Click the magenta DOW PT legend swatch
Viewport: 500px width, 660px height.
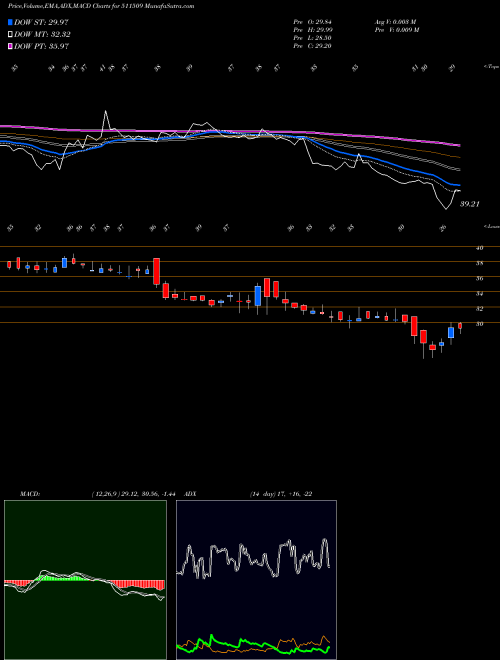(10, 46)
